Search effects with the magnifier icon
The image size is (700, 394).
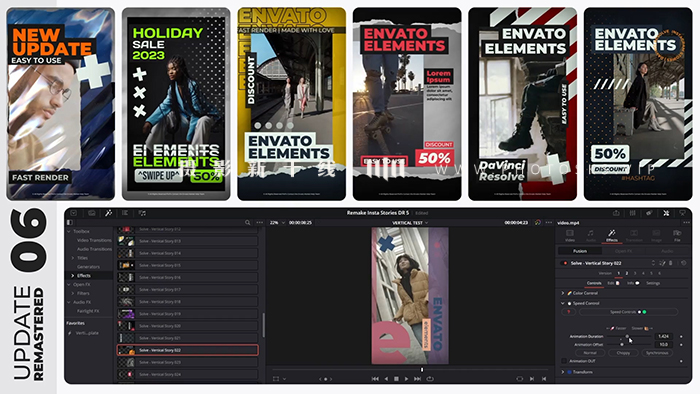(248, 222)
